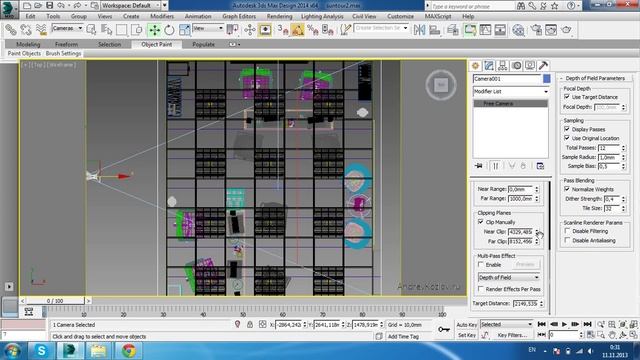Open the Create Selection Set dropdown
Screen dimensions: 640x360
pyautogui.click(x=381, y=28)
